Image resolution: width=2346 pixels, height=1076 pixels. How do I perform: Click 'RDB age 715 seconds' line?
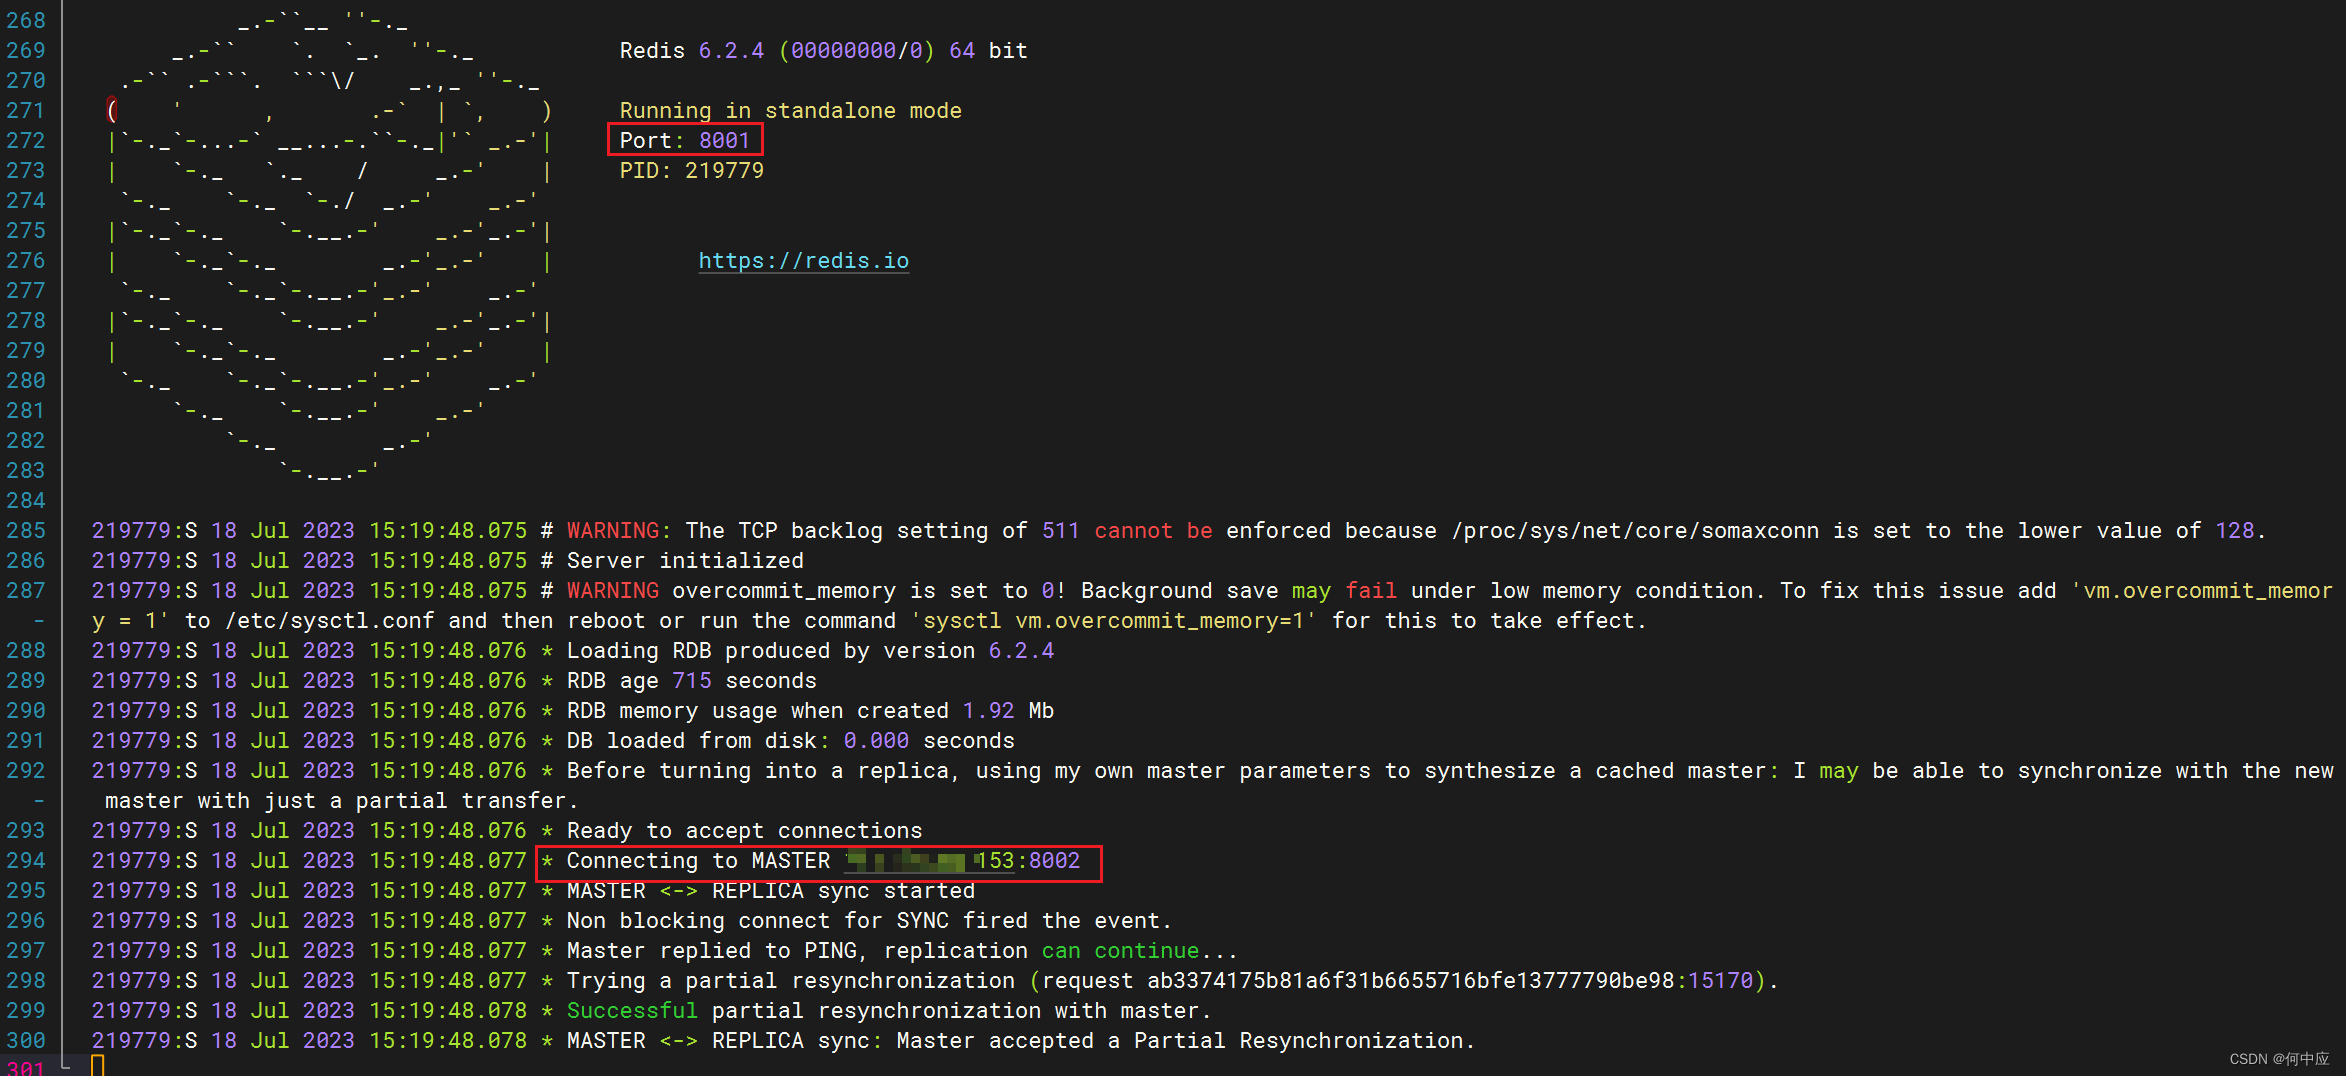(691, 681)
